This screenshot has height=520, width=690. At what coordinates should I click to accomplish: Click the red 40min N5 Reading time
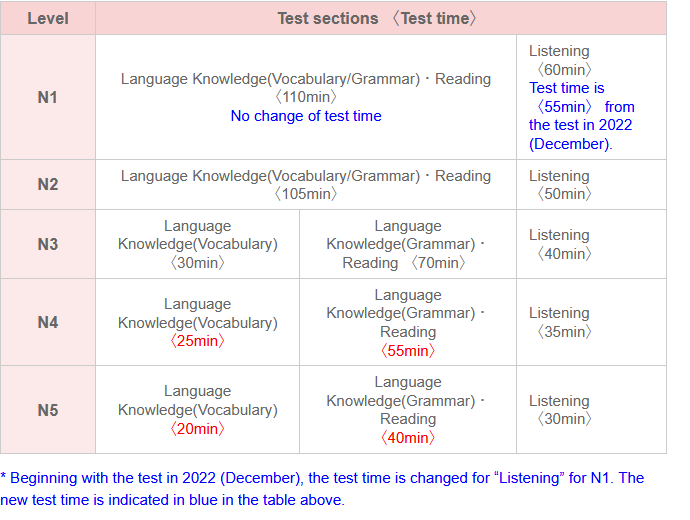407,438
